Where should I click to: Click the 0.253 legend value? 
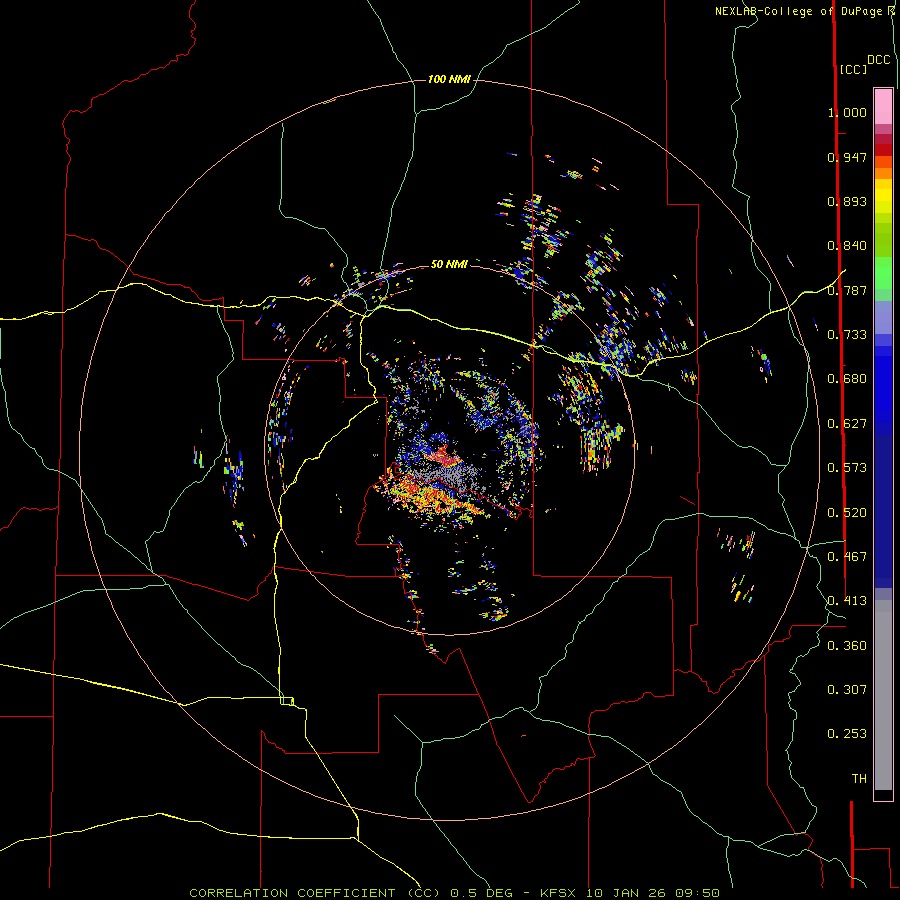[847, 734]
